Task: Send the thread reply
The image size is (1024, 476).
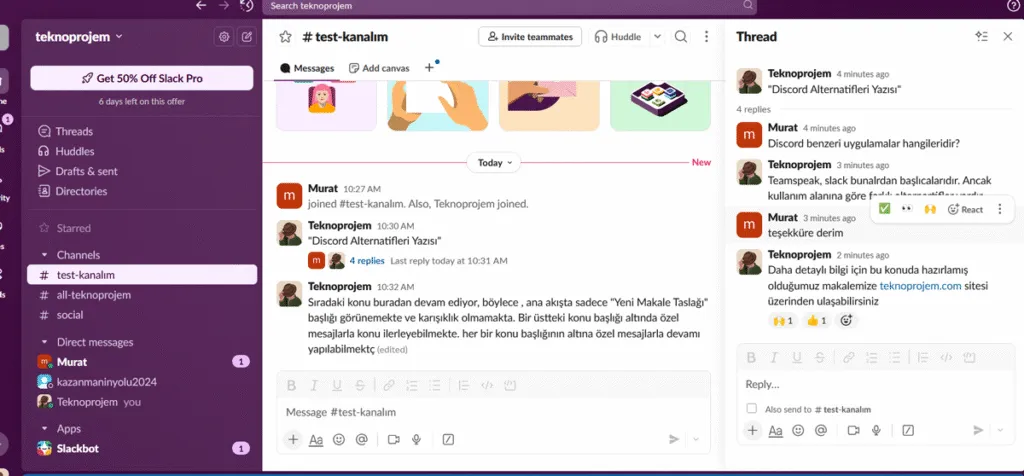Action: [x=978, y=430]
